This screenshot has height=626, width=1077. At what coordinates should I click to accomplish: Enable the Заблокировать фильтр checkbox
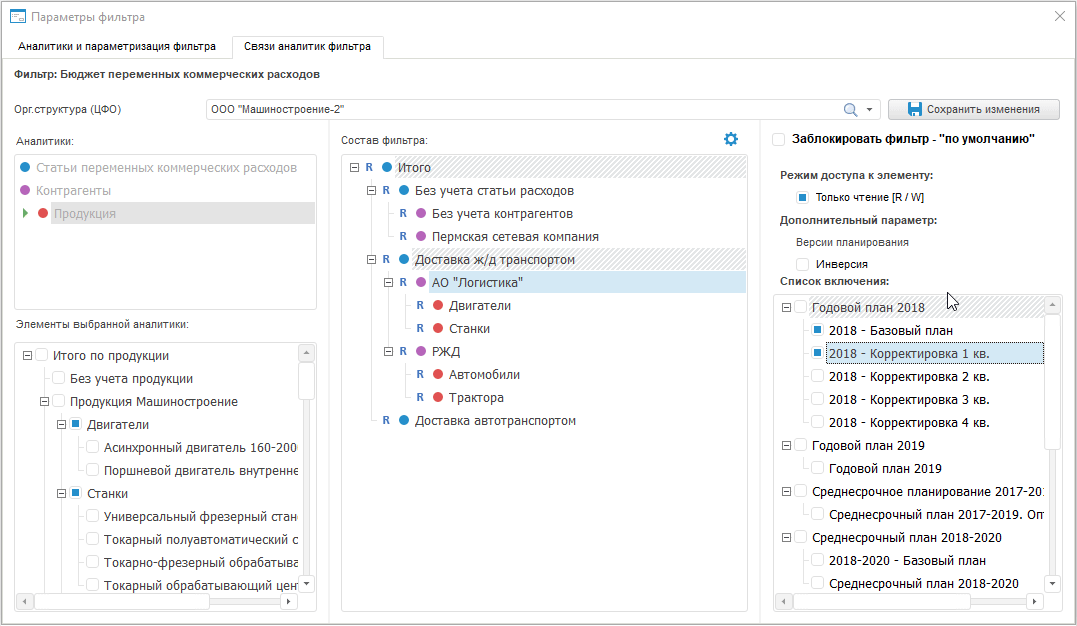tap(779, 140)
